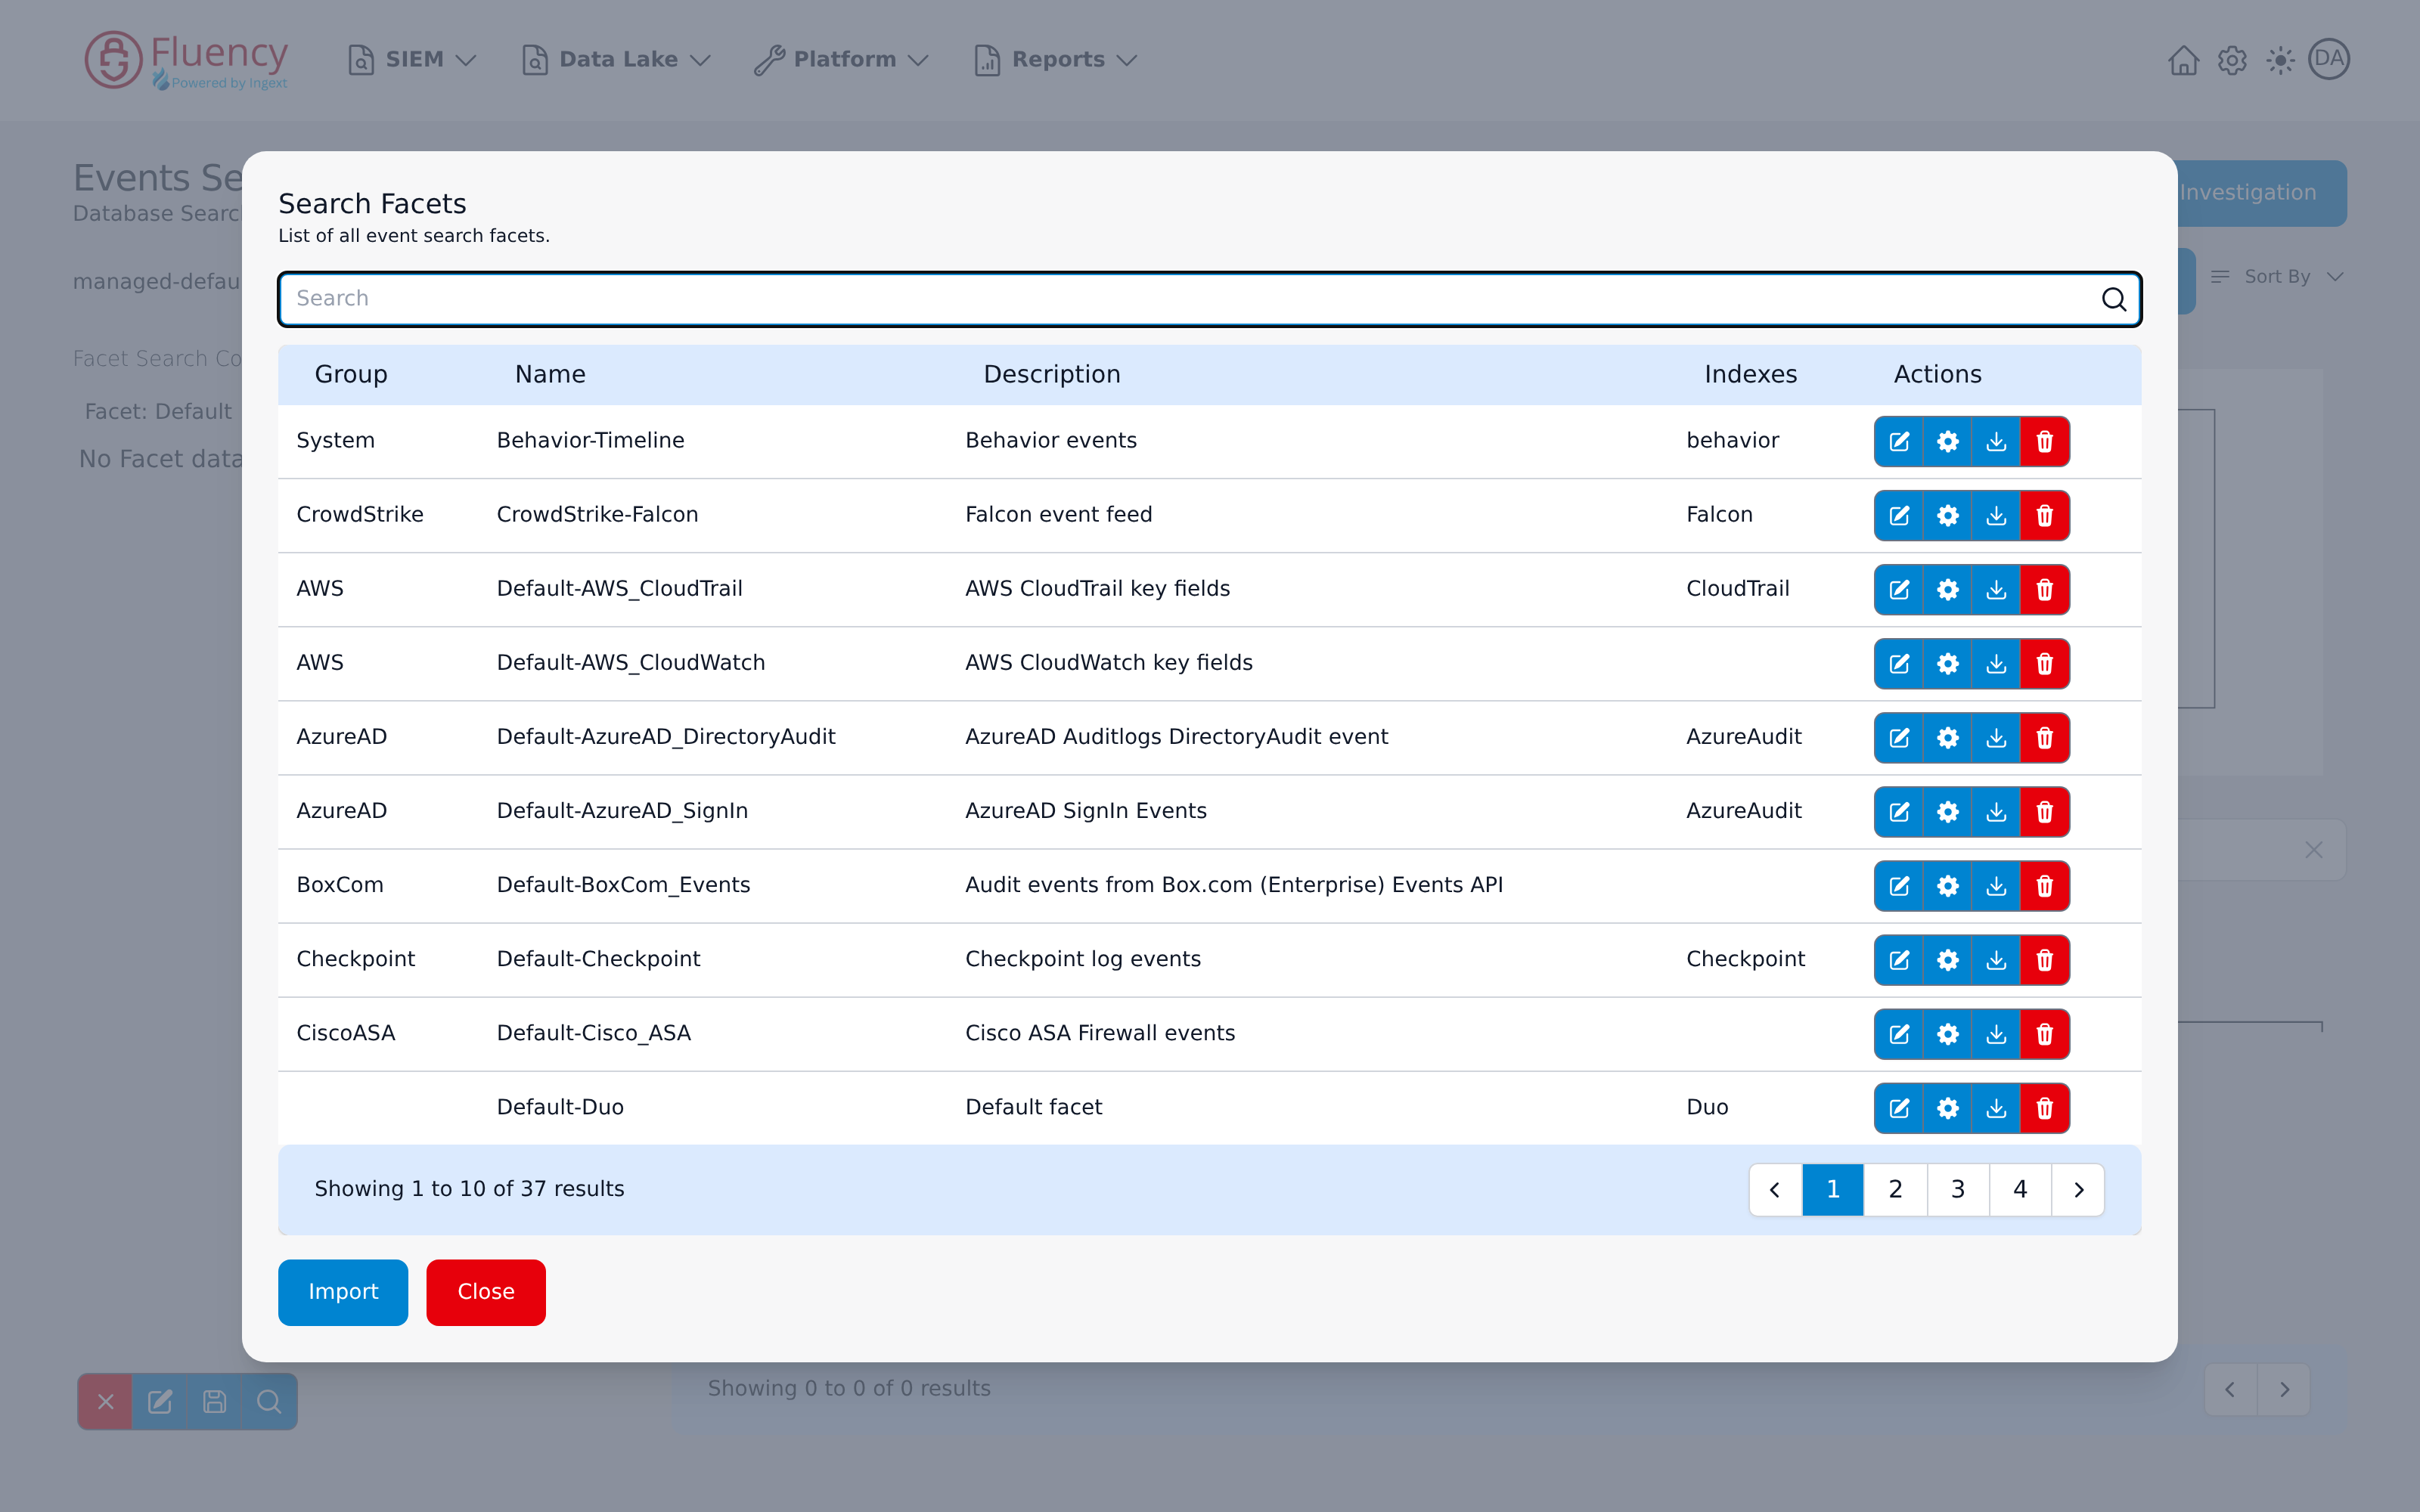Click the save icon in bottom toolbar

coord(214,1402)
